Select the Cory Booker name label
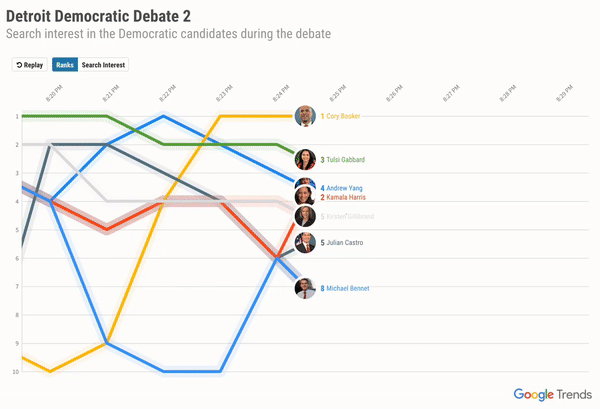The width and height of the screenshot is (600, 409). [343, 117]
